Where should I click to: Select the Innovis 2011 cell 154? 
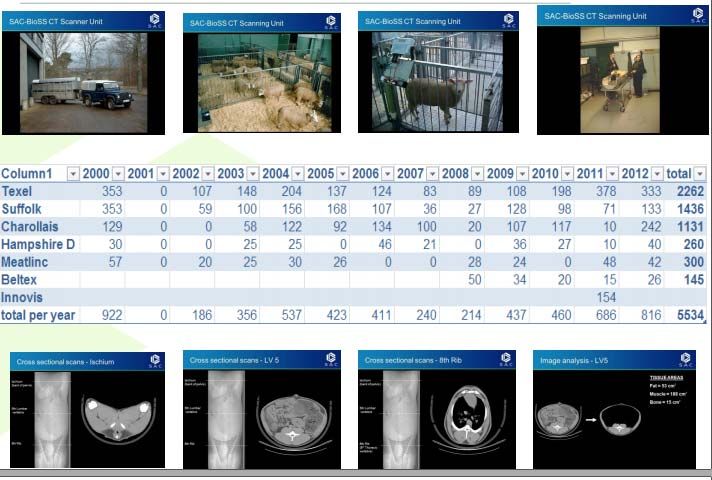pos(606,297)
